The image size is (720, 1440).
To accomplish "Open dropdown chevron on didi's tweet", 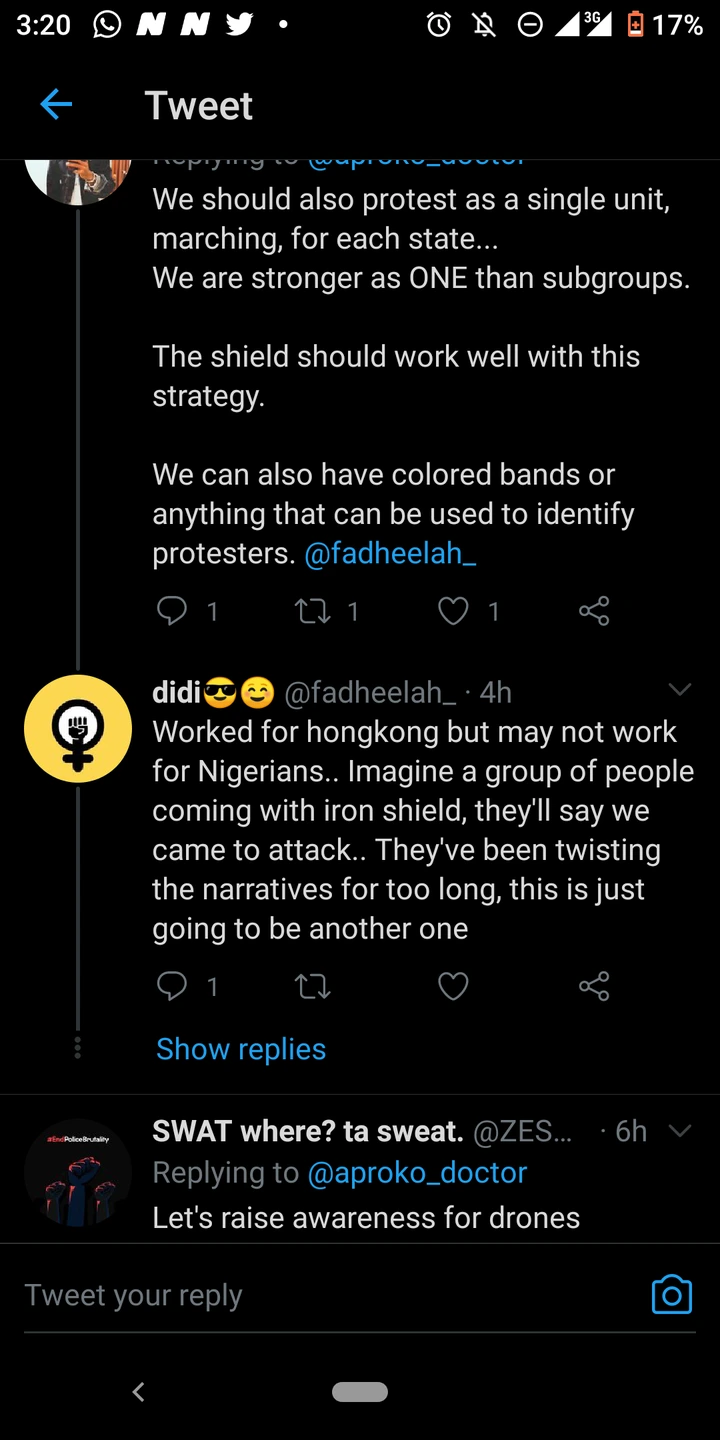I will pos(680,690).
